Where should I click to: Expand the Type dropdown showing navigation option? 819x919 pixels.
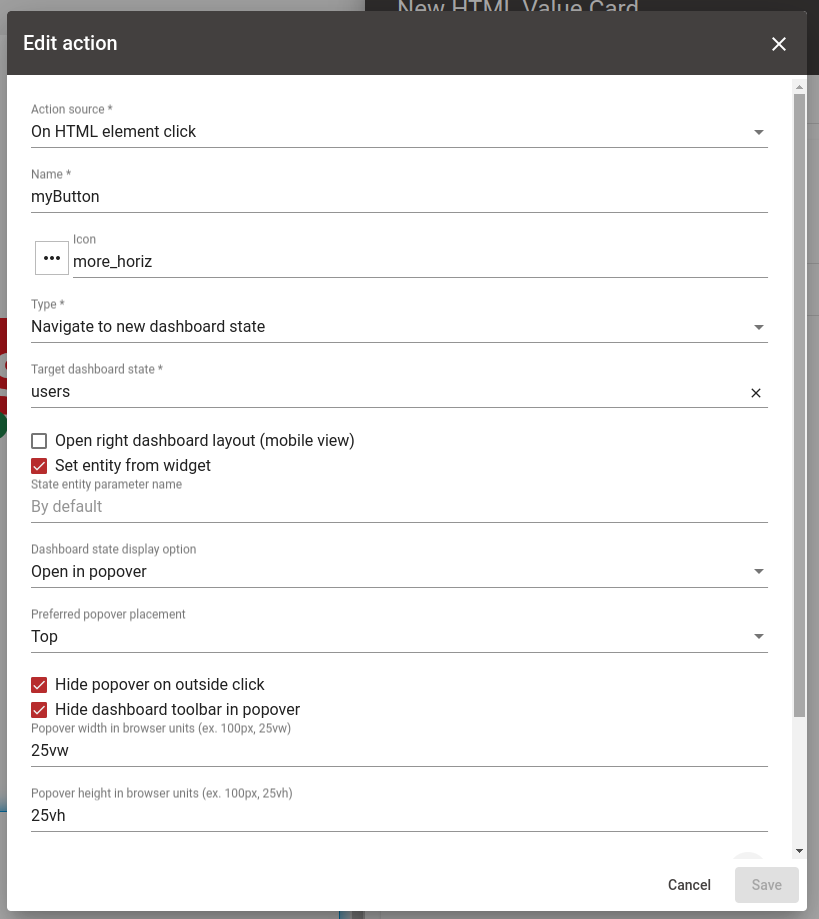tap(759, 326)
